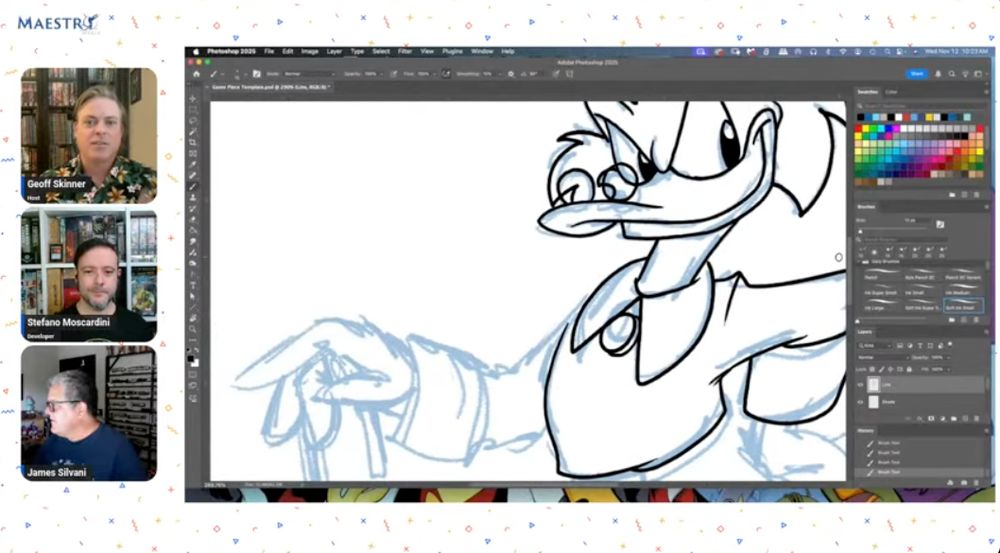Select the Lasso tool
Viewport: 1000px width, 553px height.
[x=193, y=121]
